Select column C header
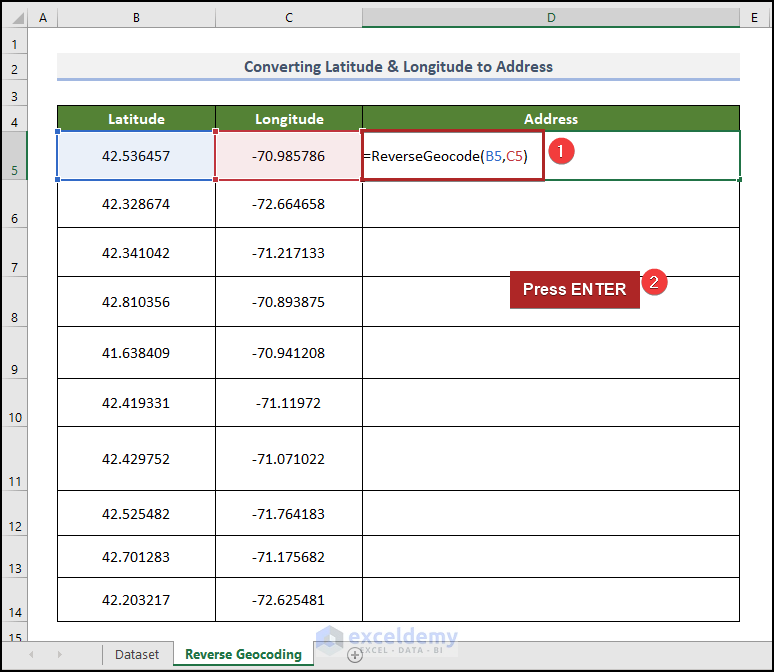The image size is (774, 672). 289,18
